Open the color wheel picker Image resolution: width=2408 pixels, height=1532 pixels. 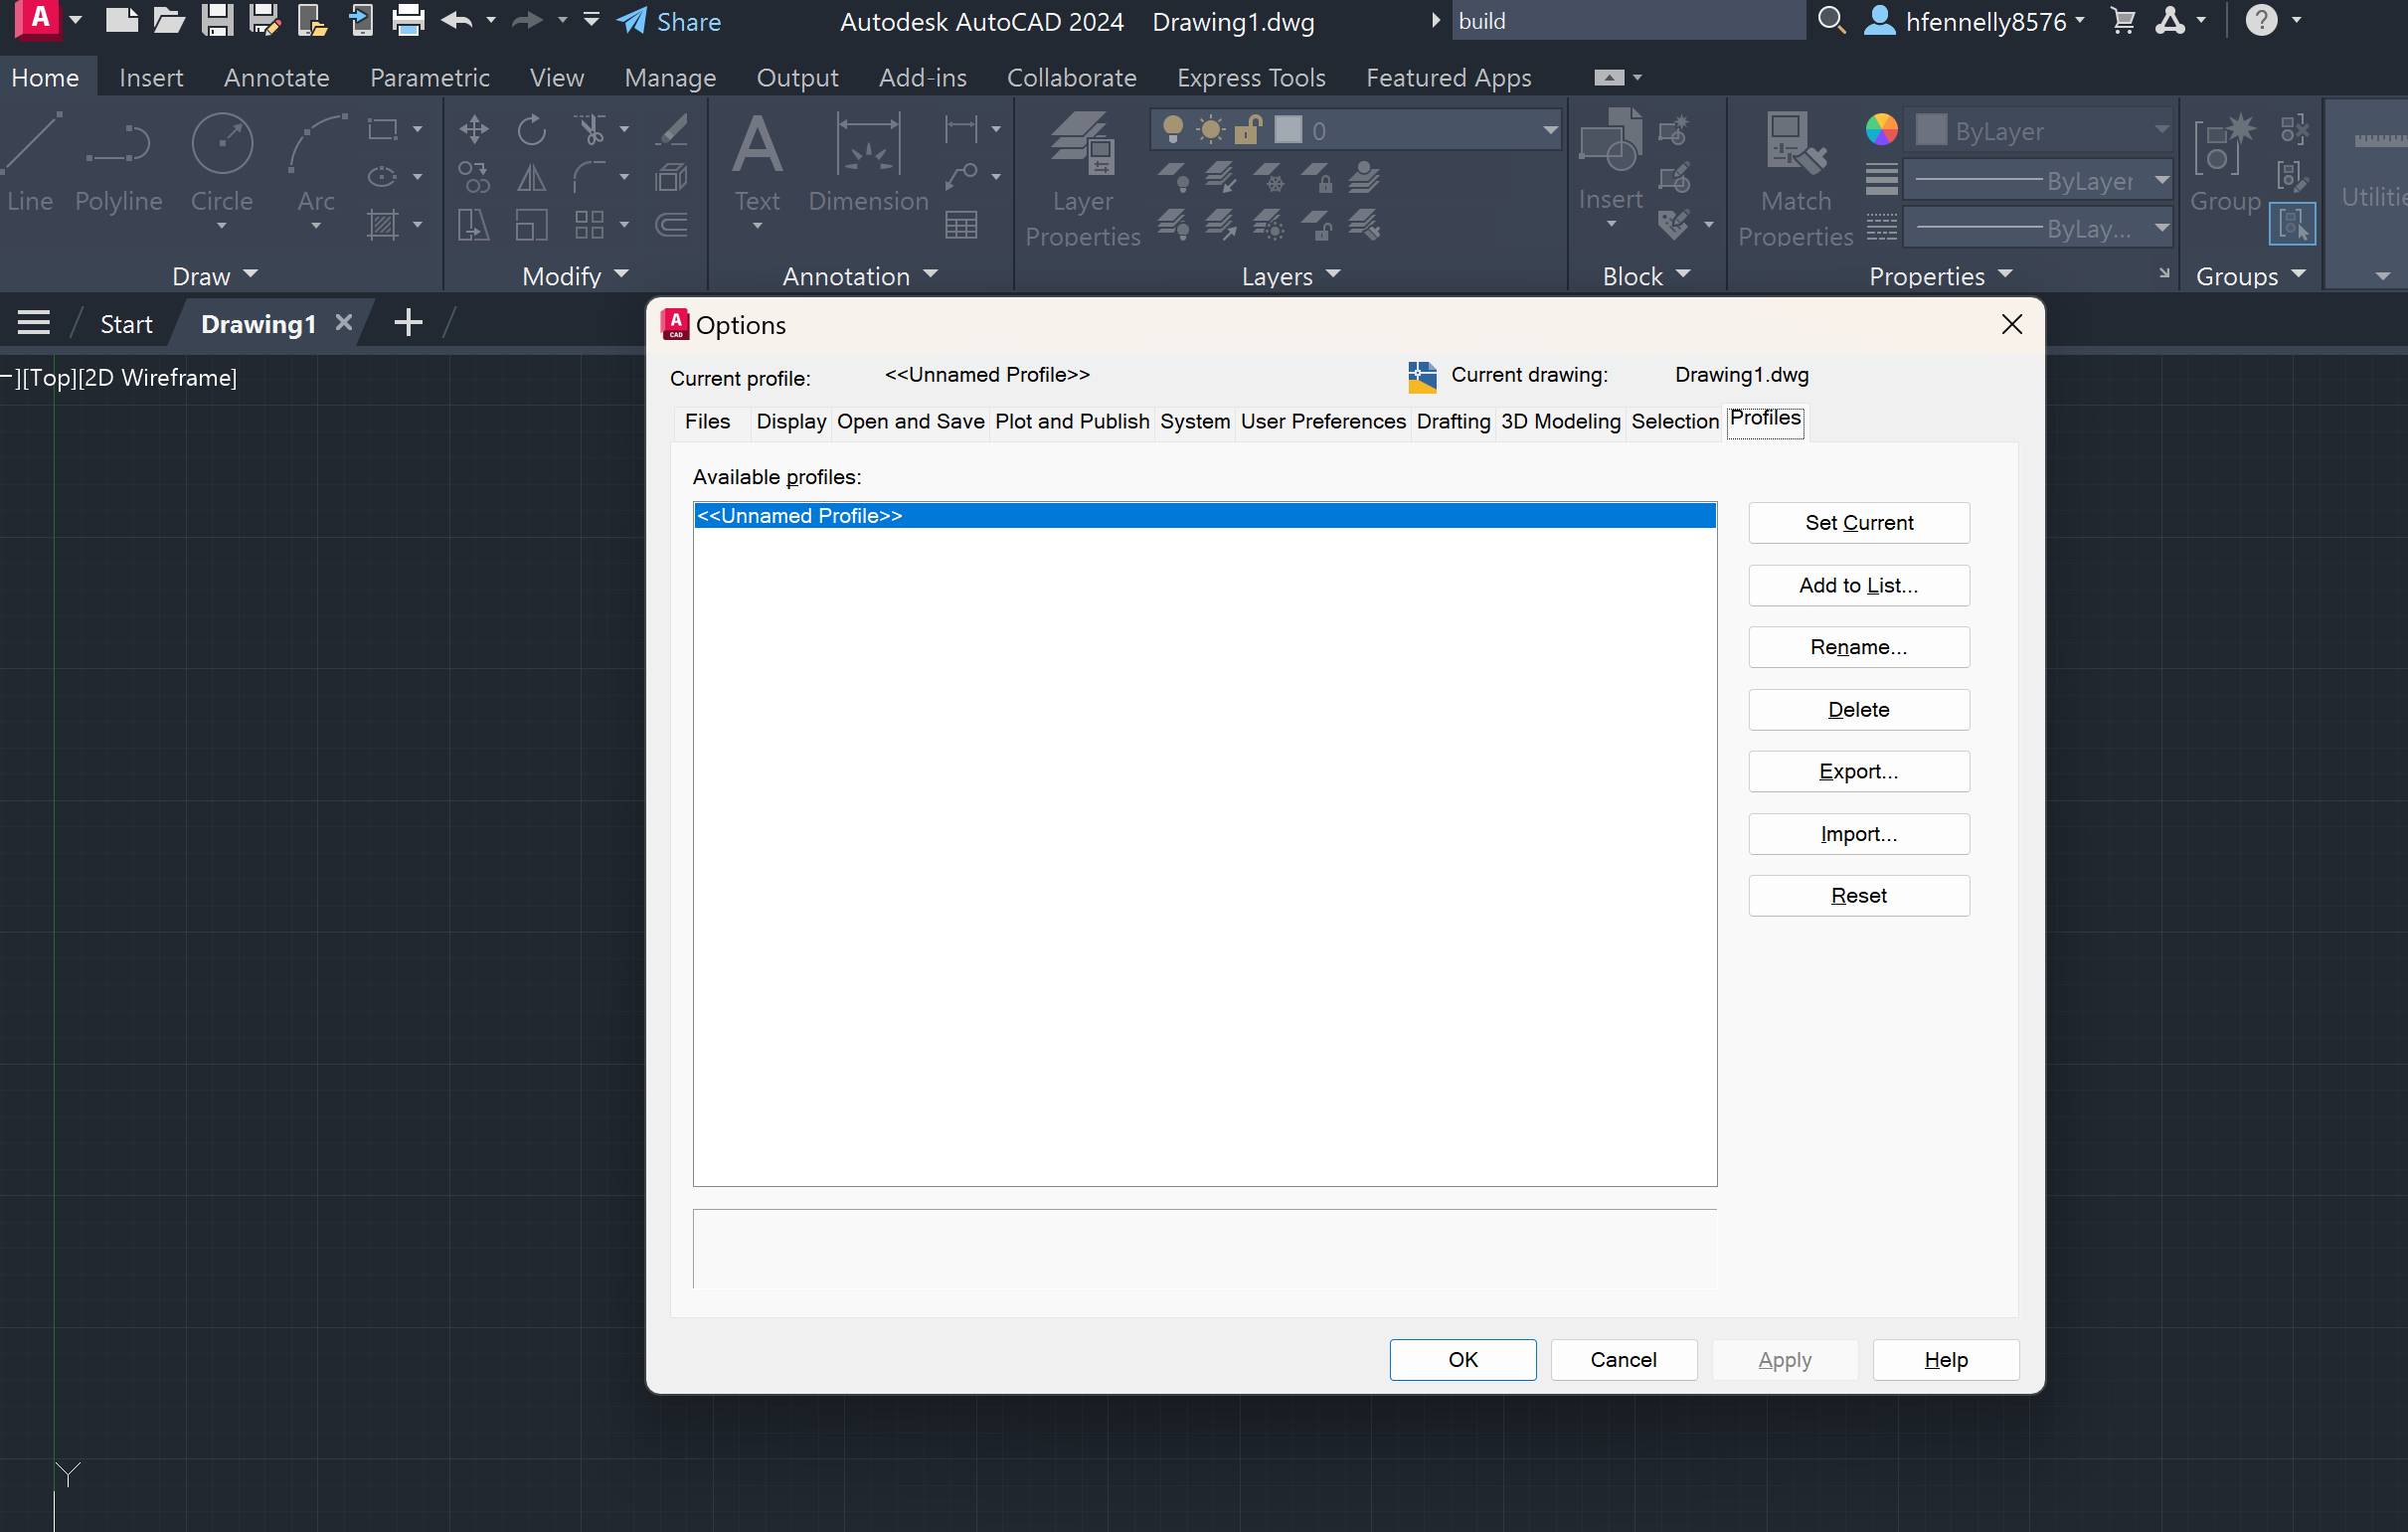[x=1881, y=129]
